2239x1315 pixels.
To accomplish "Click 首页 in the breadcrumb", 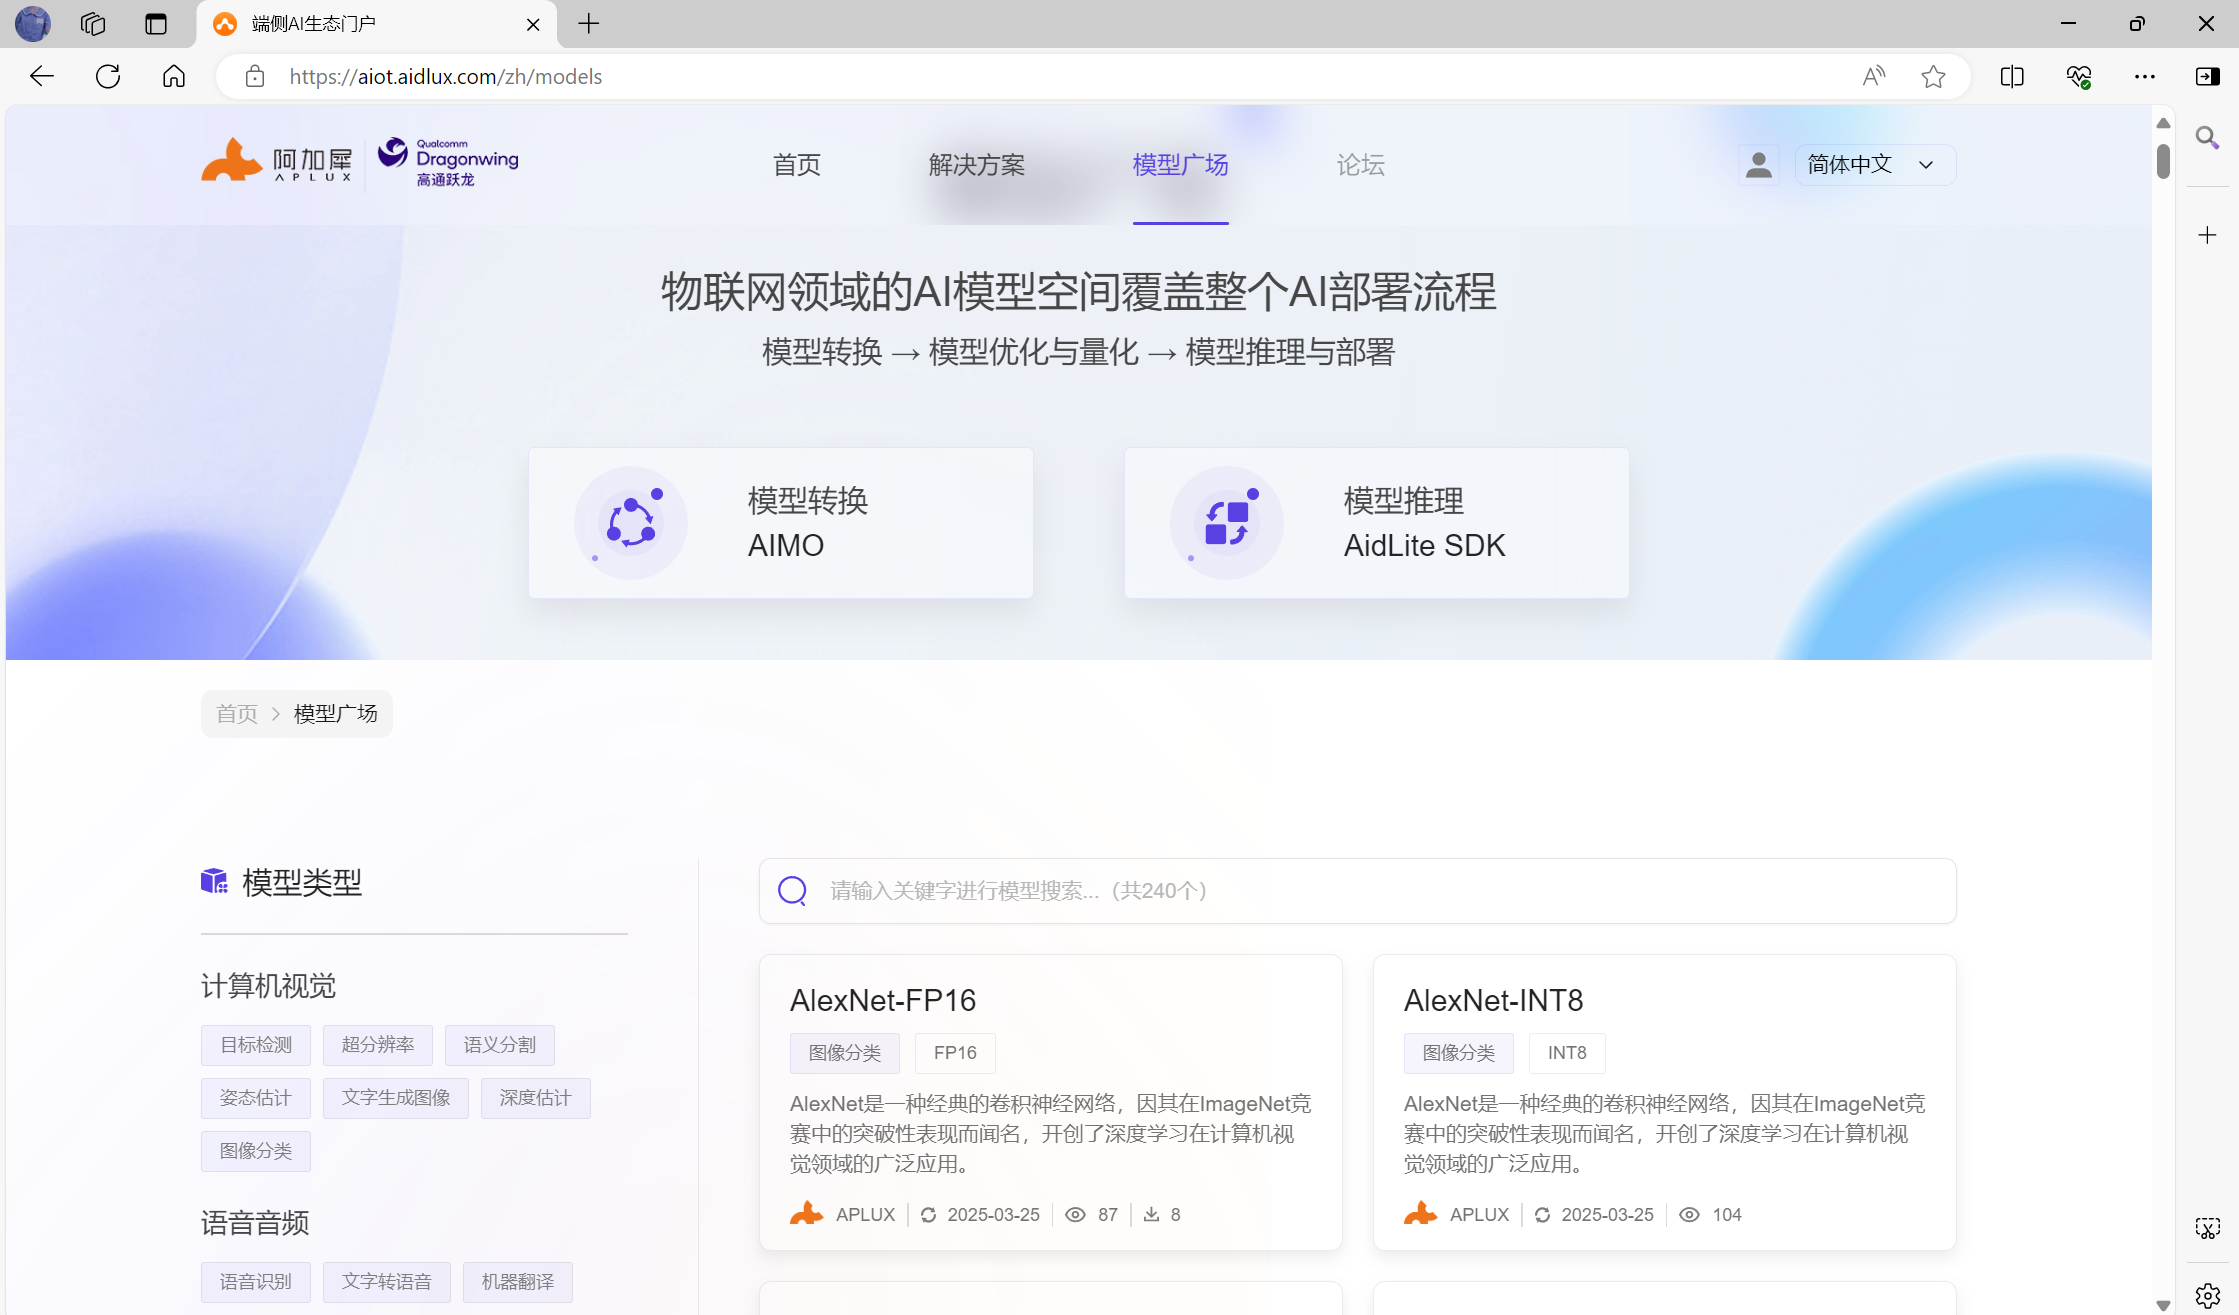I will click(x=237, y=714).
